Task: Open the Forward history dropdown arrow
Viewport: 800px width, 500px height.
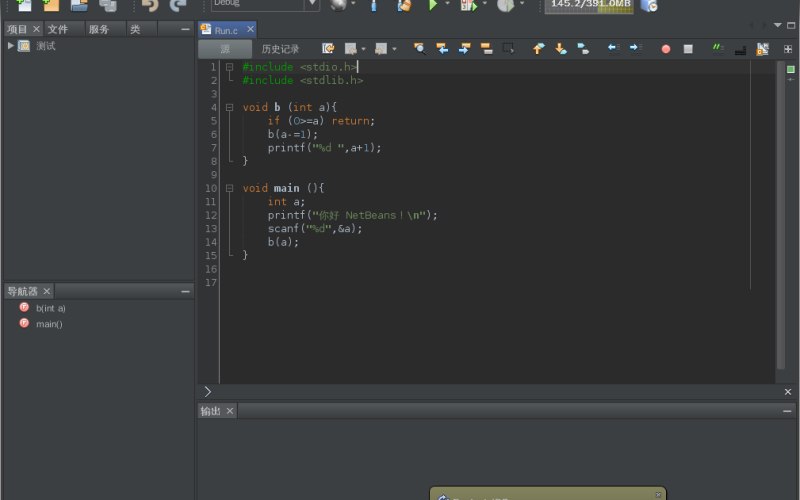Action: [394, 49]
